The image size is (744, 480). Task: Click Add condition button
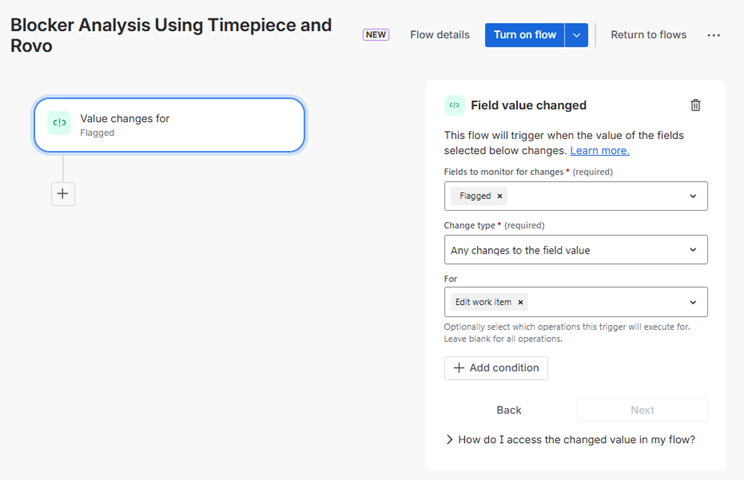pyautogui.click(x=496, y=368)
